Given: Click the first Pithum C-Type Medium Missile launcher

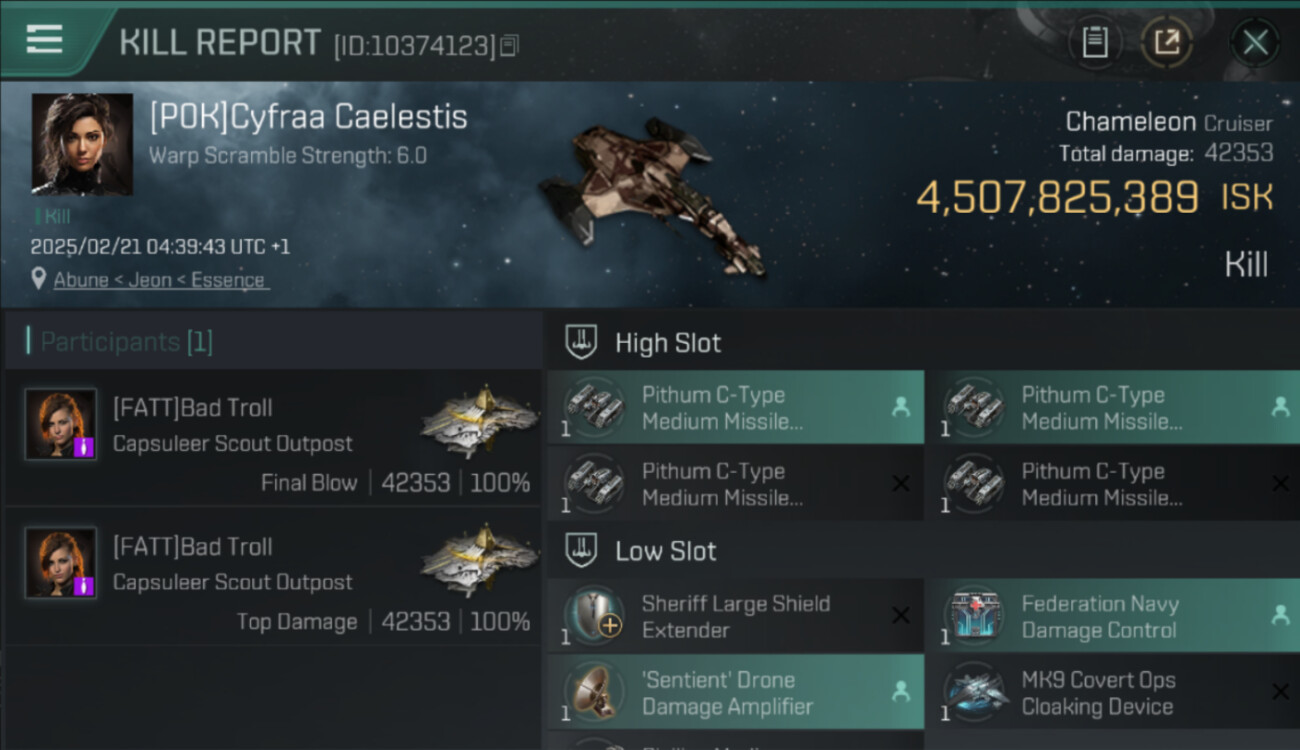Looking at the screenshot, I should [735, 408].
